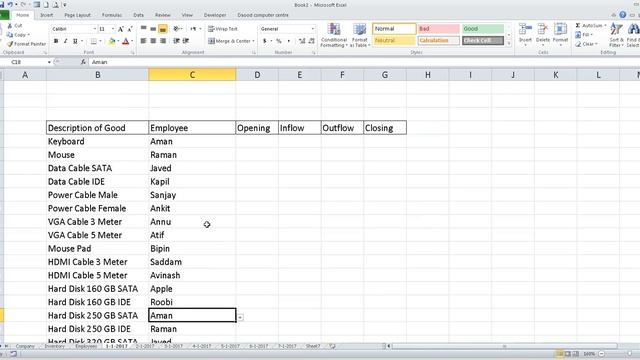Screen dimensions: 640x360
Task: Click the Fill Color bucket icon
Action: pos(112,41)
